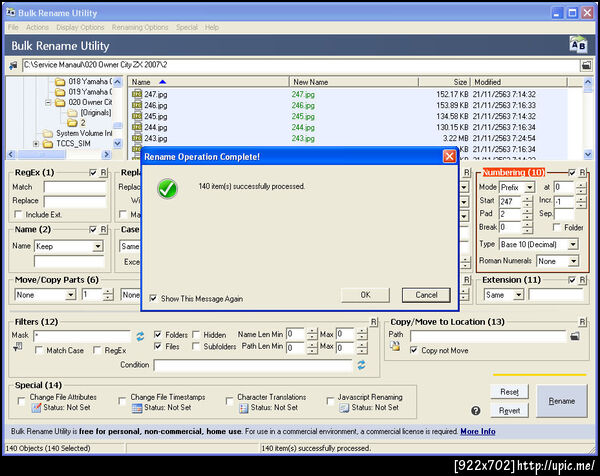The width and height of the screenshot is (600, 476).
Task: Click the Start value spinner in Numbering
Action: coord(527,201)
